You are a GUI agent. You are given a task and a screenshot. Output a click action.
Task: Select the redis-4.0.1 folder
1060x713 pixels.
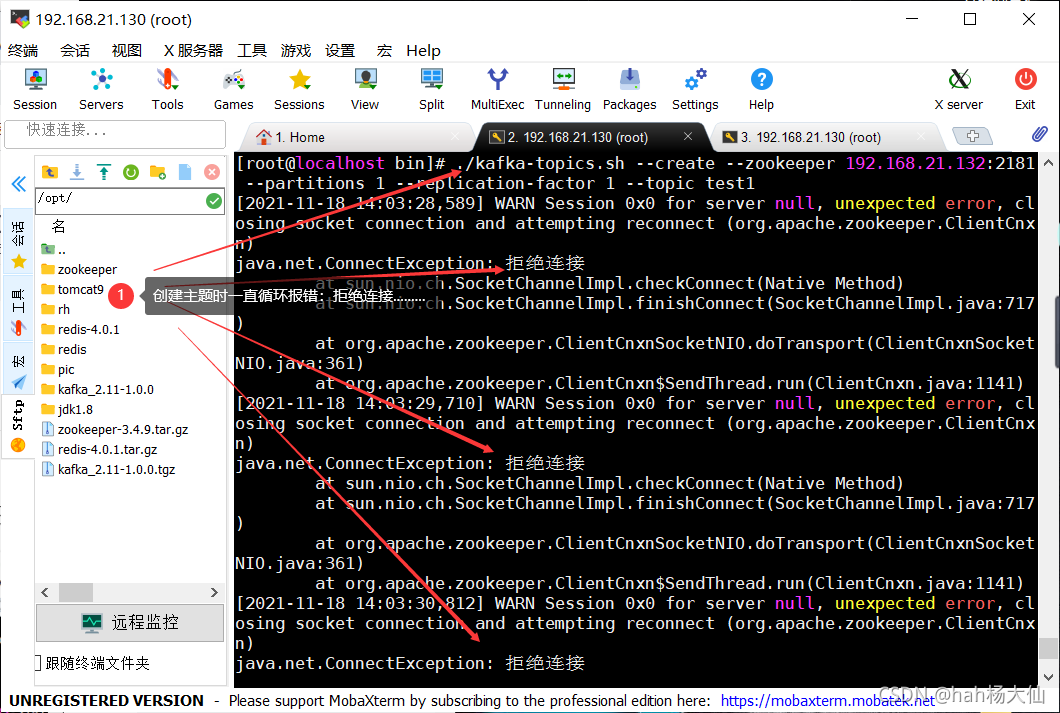pyautogui.click(x=80, y=329)
